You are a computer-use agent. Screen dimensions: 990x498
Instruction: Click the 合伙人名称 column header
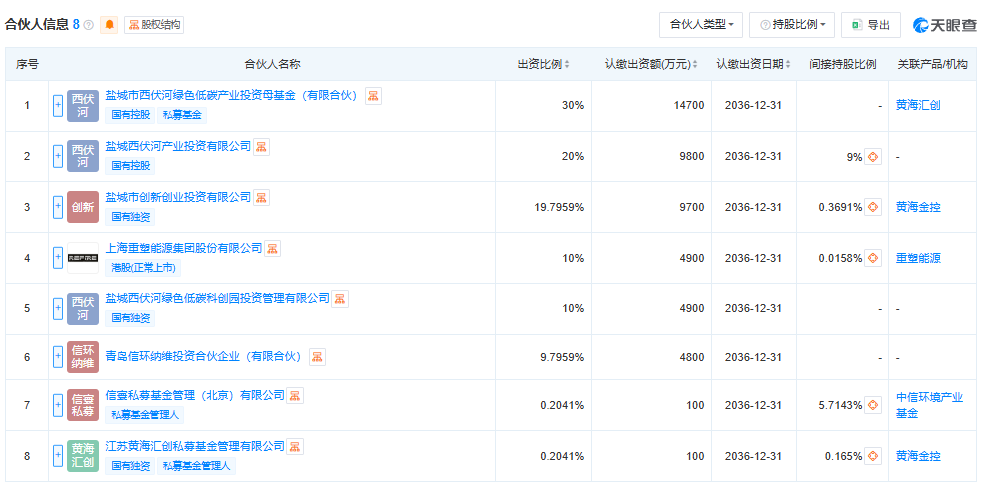272,64
